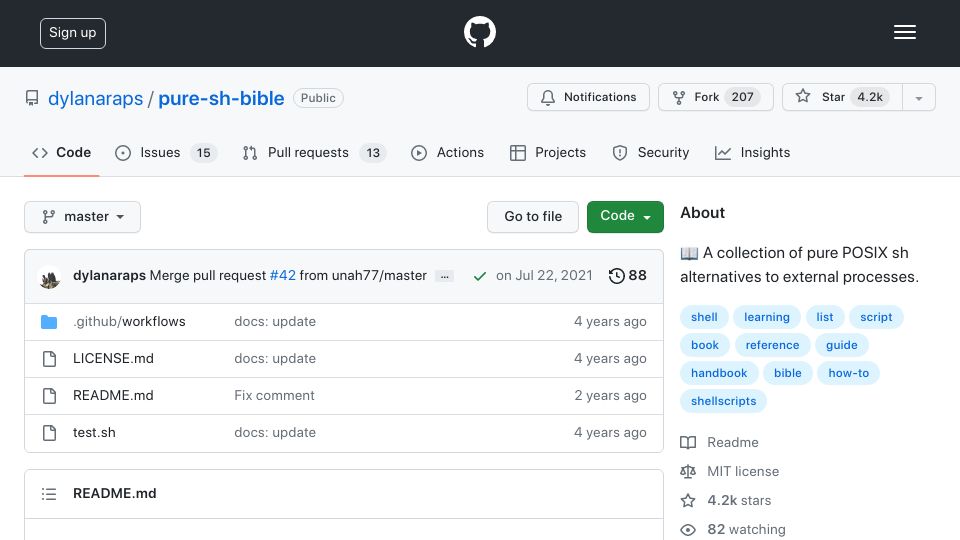Screen dimensions: 960x540
Task: Expand commit message ellipsis button
Action: coord(444,277)
